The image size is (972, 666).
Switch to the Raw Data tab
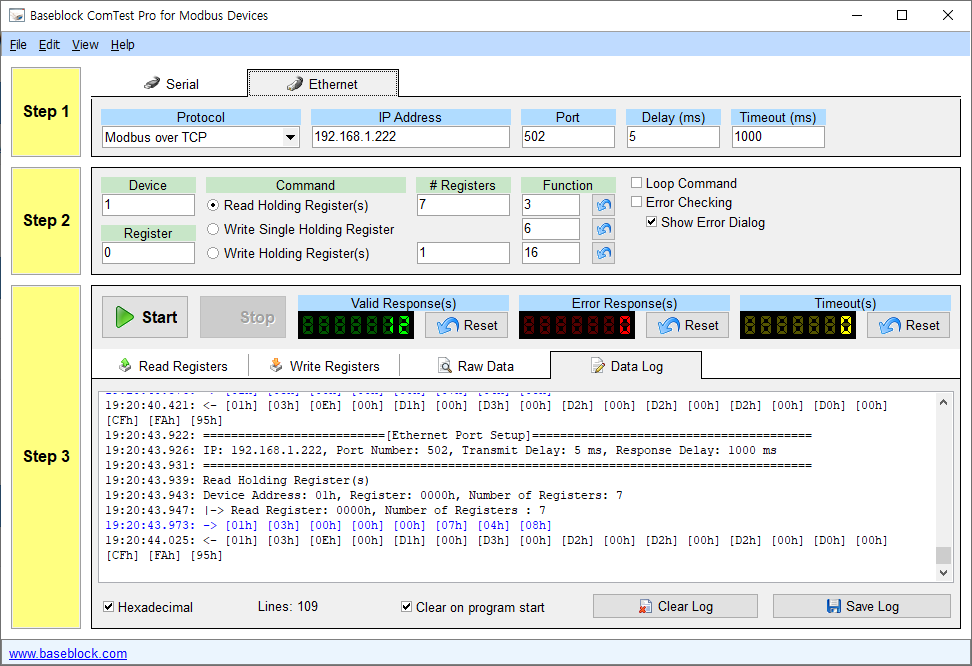tap(475, 366)
